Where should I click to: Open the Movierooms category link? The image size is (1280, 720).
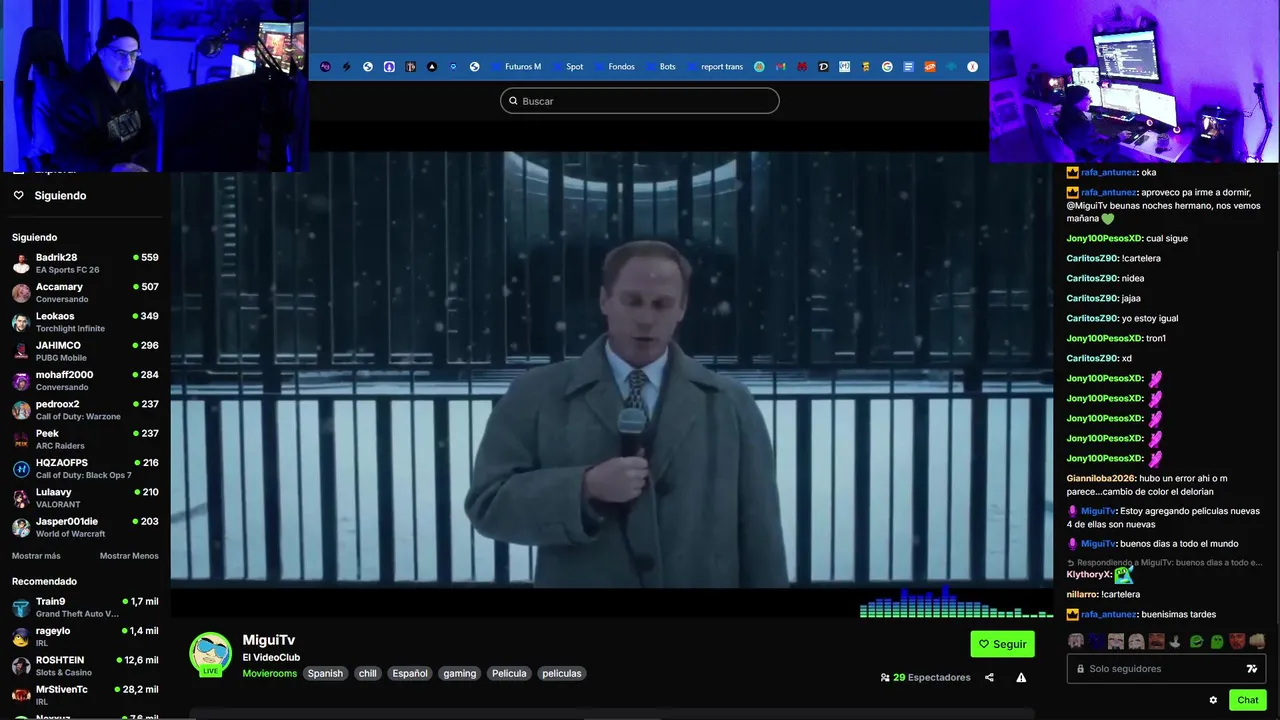tap(270, 674)
